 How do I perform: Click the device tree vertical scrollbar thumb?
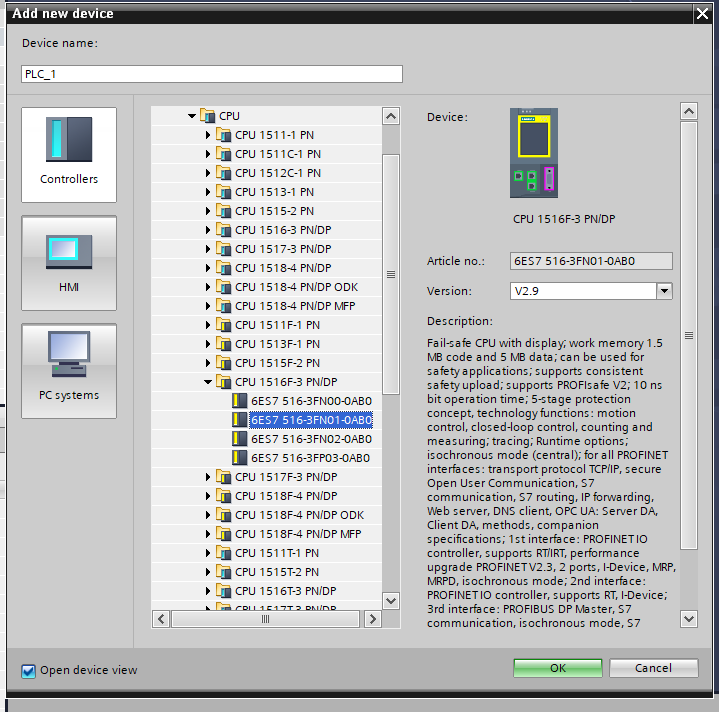click(391, 274)
